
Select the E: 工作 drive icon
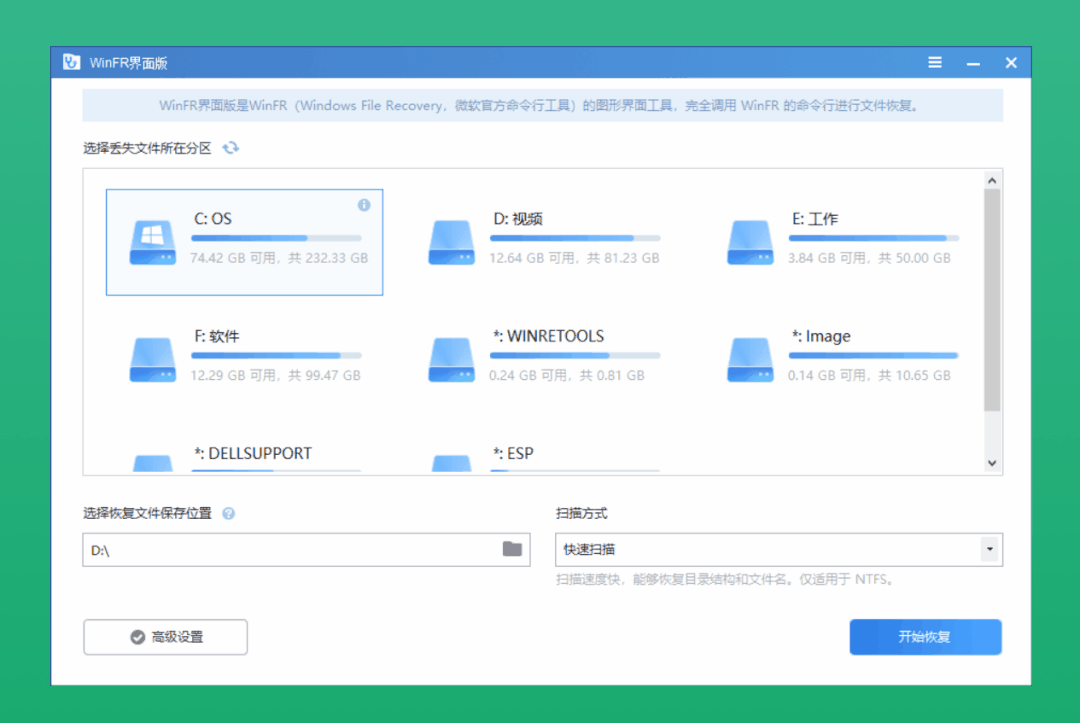750,242
